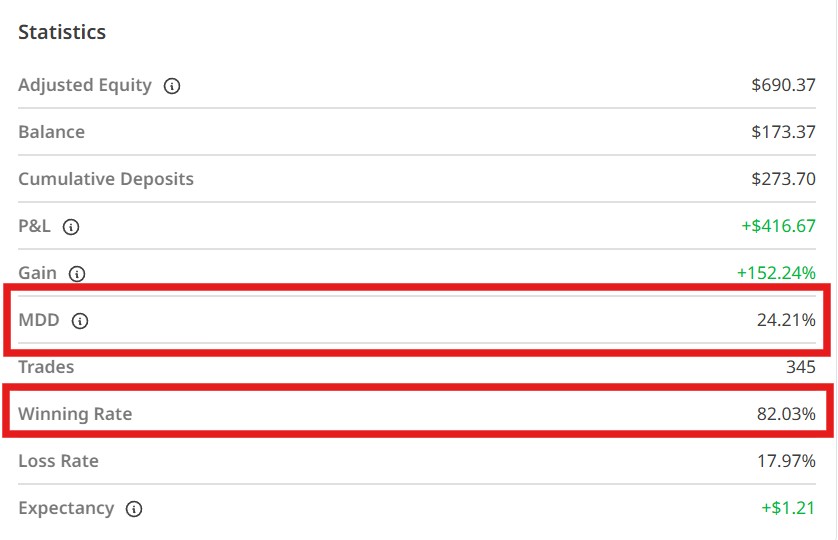
Task: Click the Trades label
Action: pos(46,367)
